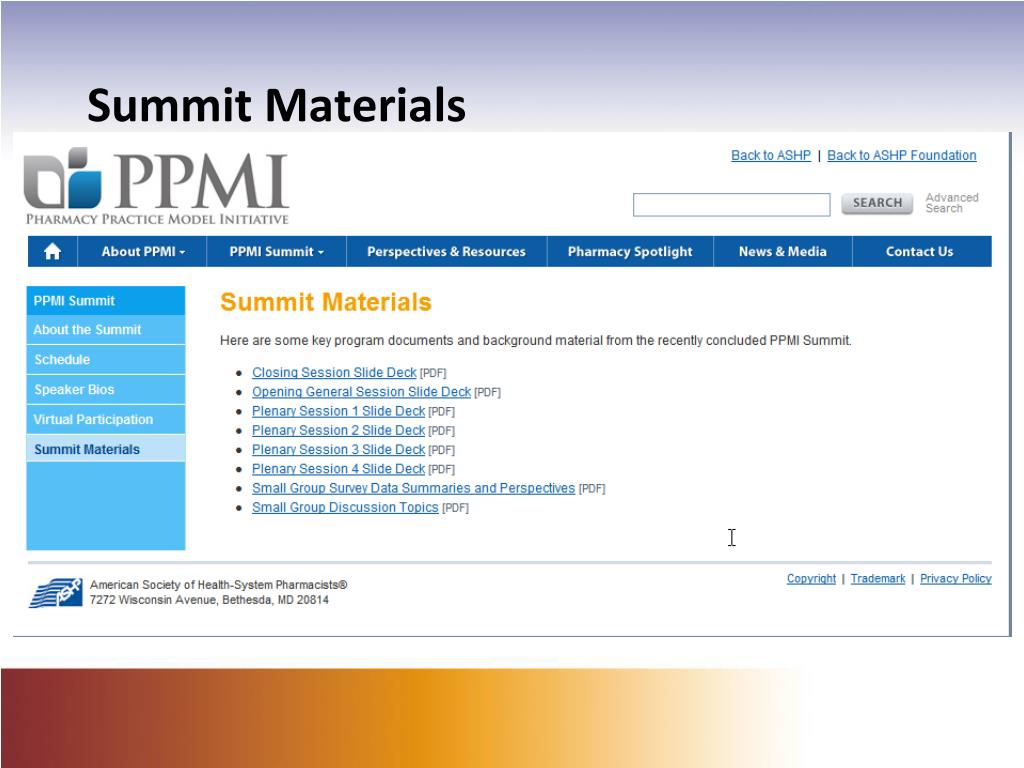Expand the About PPMI dropdown menu

(142, 251)
